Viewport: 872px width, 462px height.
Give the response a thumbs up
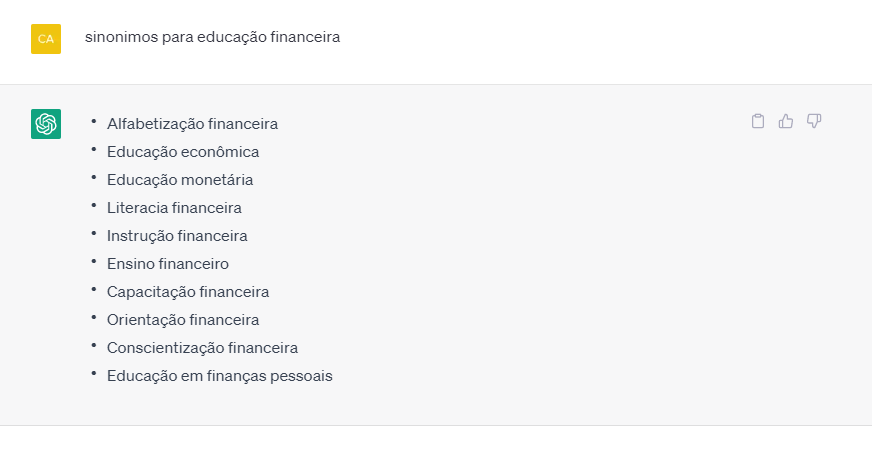786,121
